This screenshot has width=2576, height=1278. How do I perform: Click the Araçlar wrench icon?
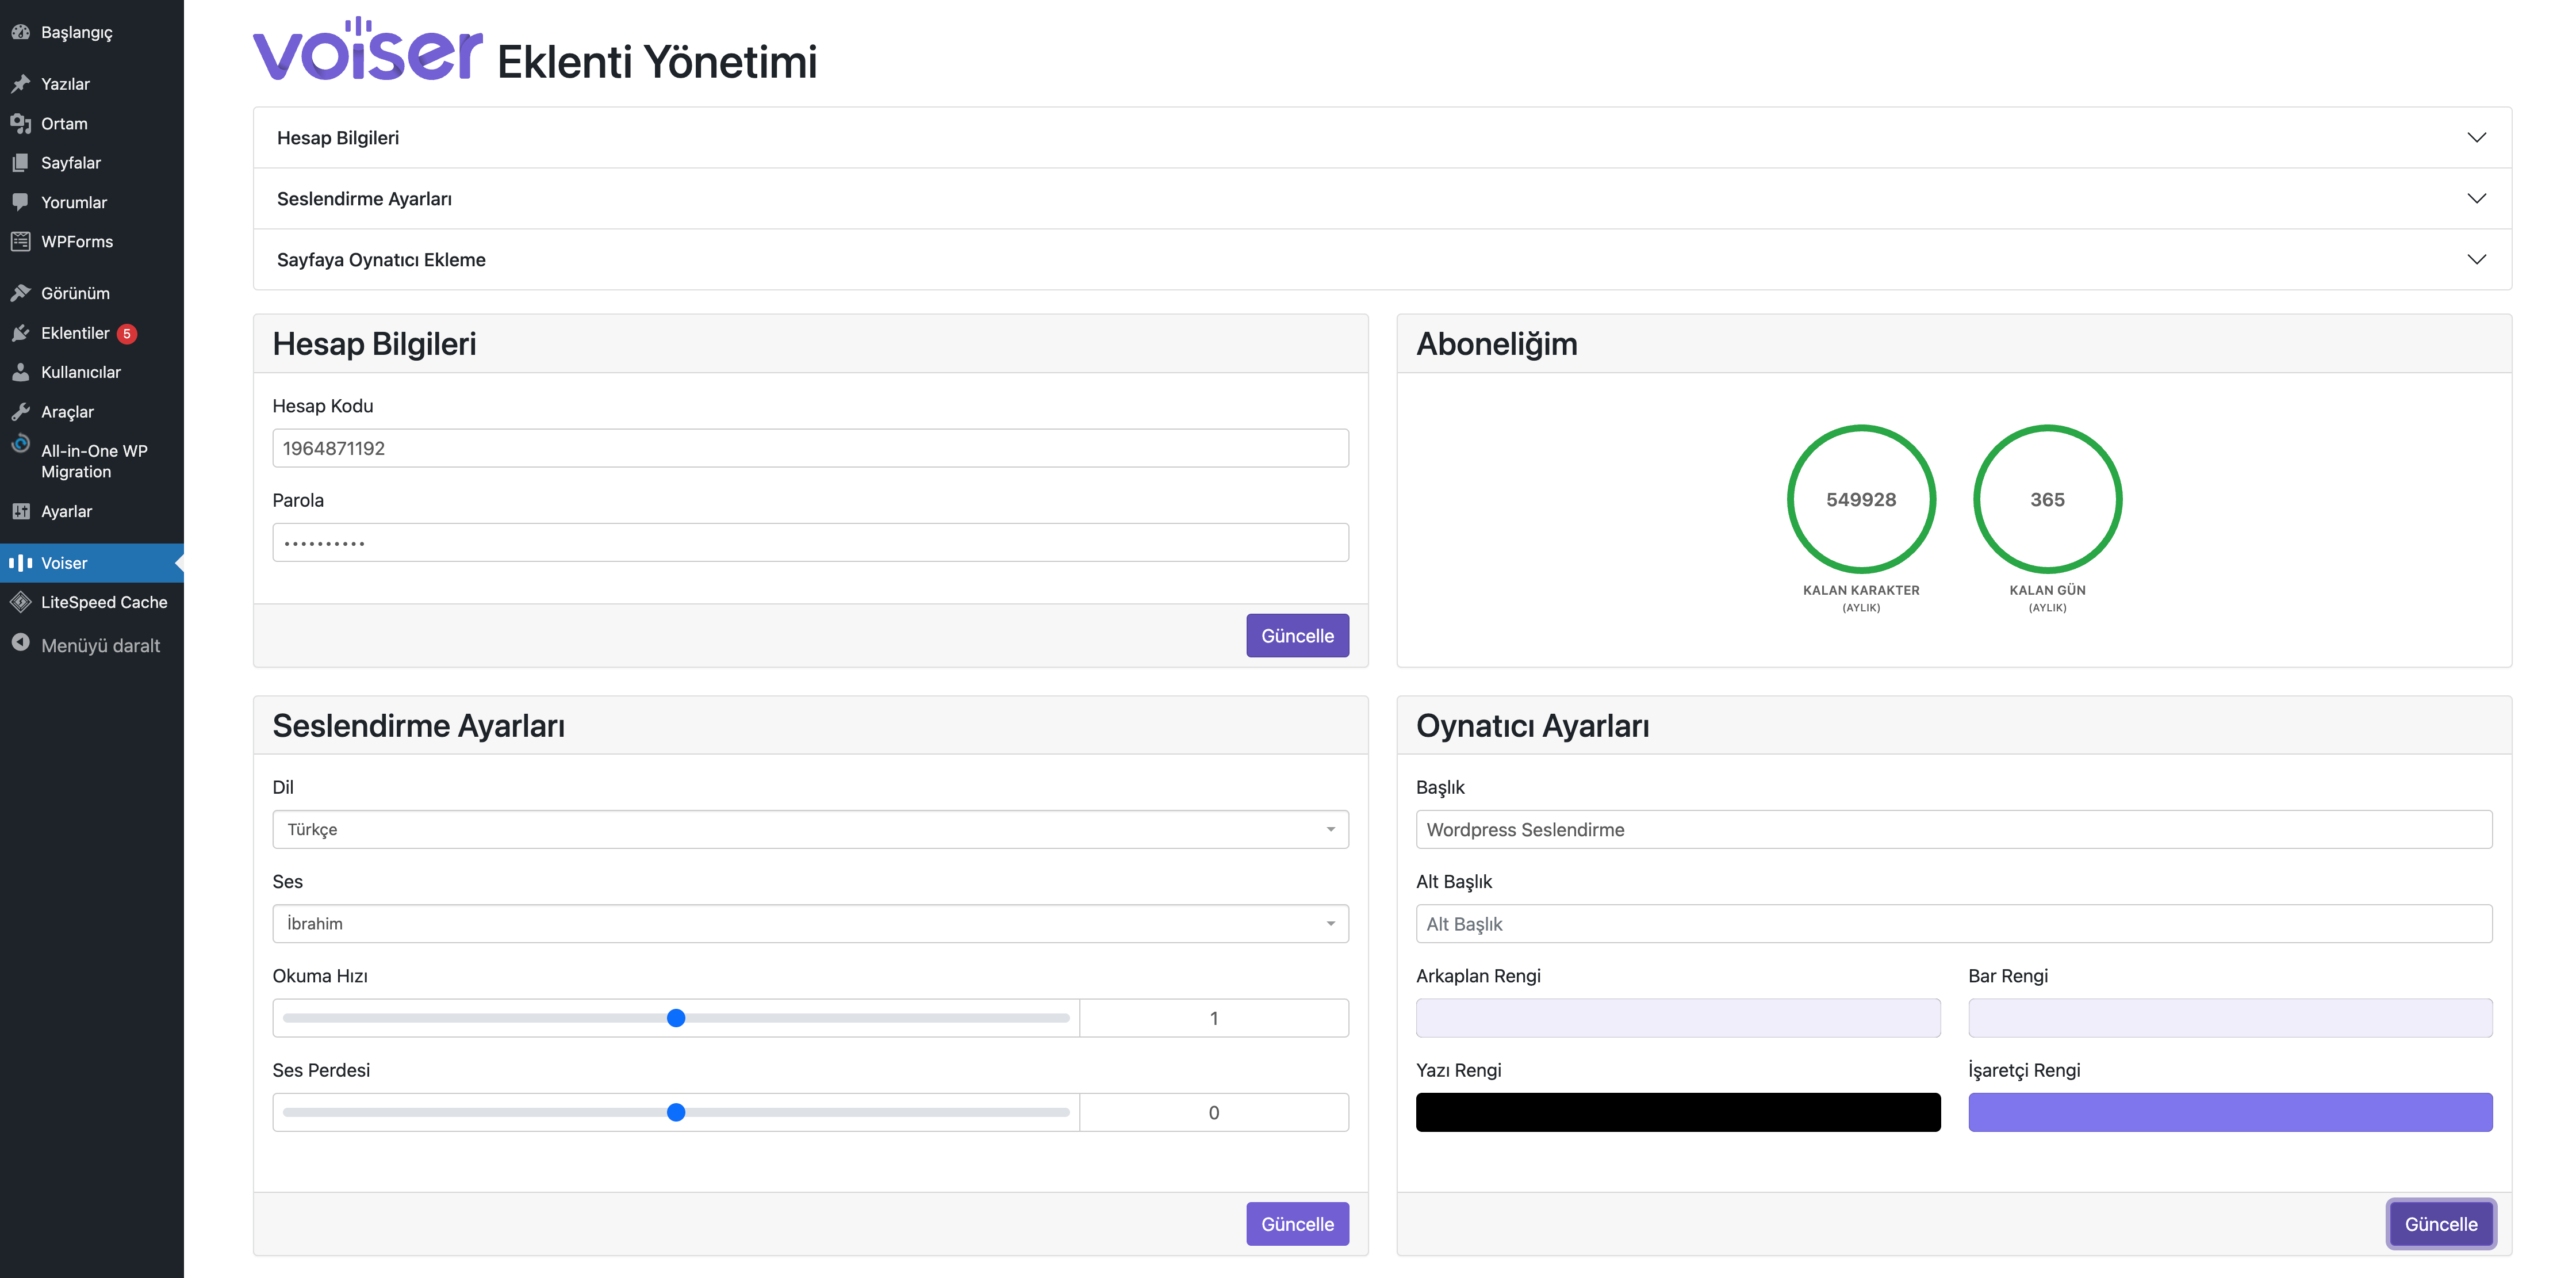(x=20, y=412)
